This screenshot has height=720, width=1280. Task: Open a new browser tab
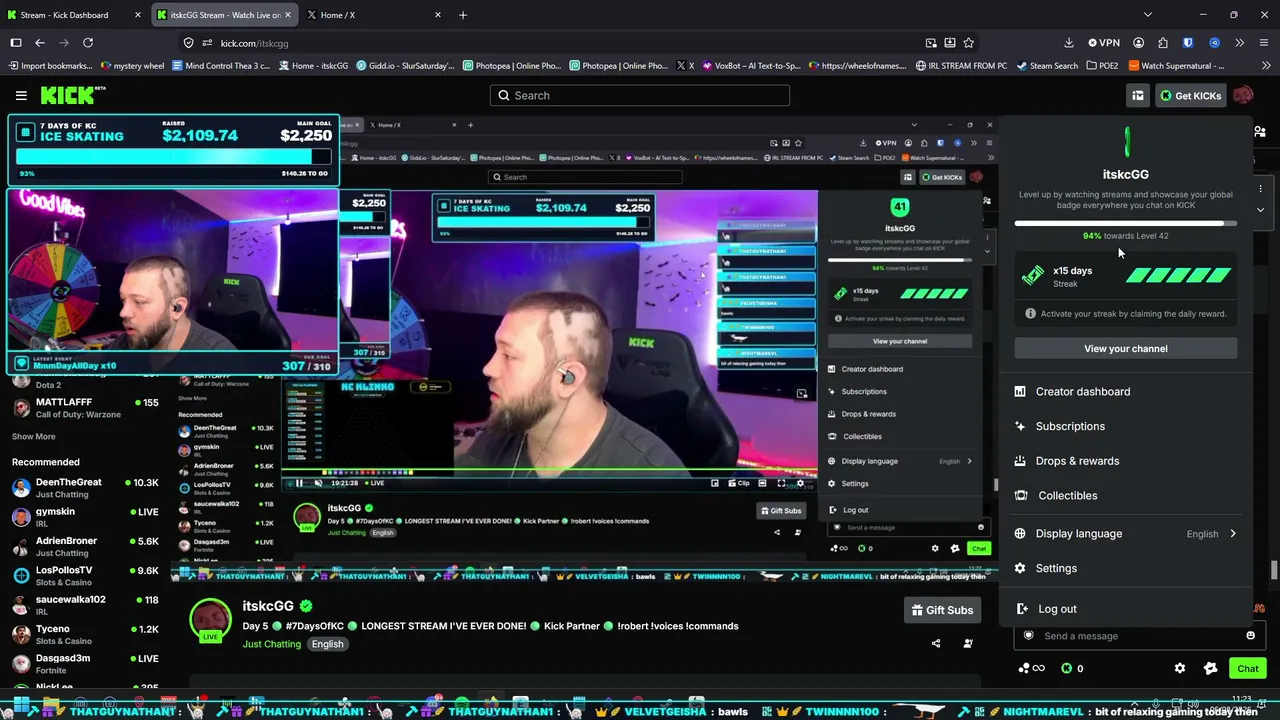click(x=463, y=15)
